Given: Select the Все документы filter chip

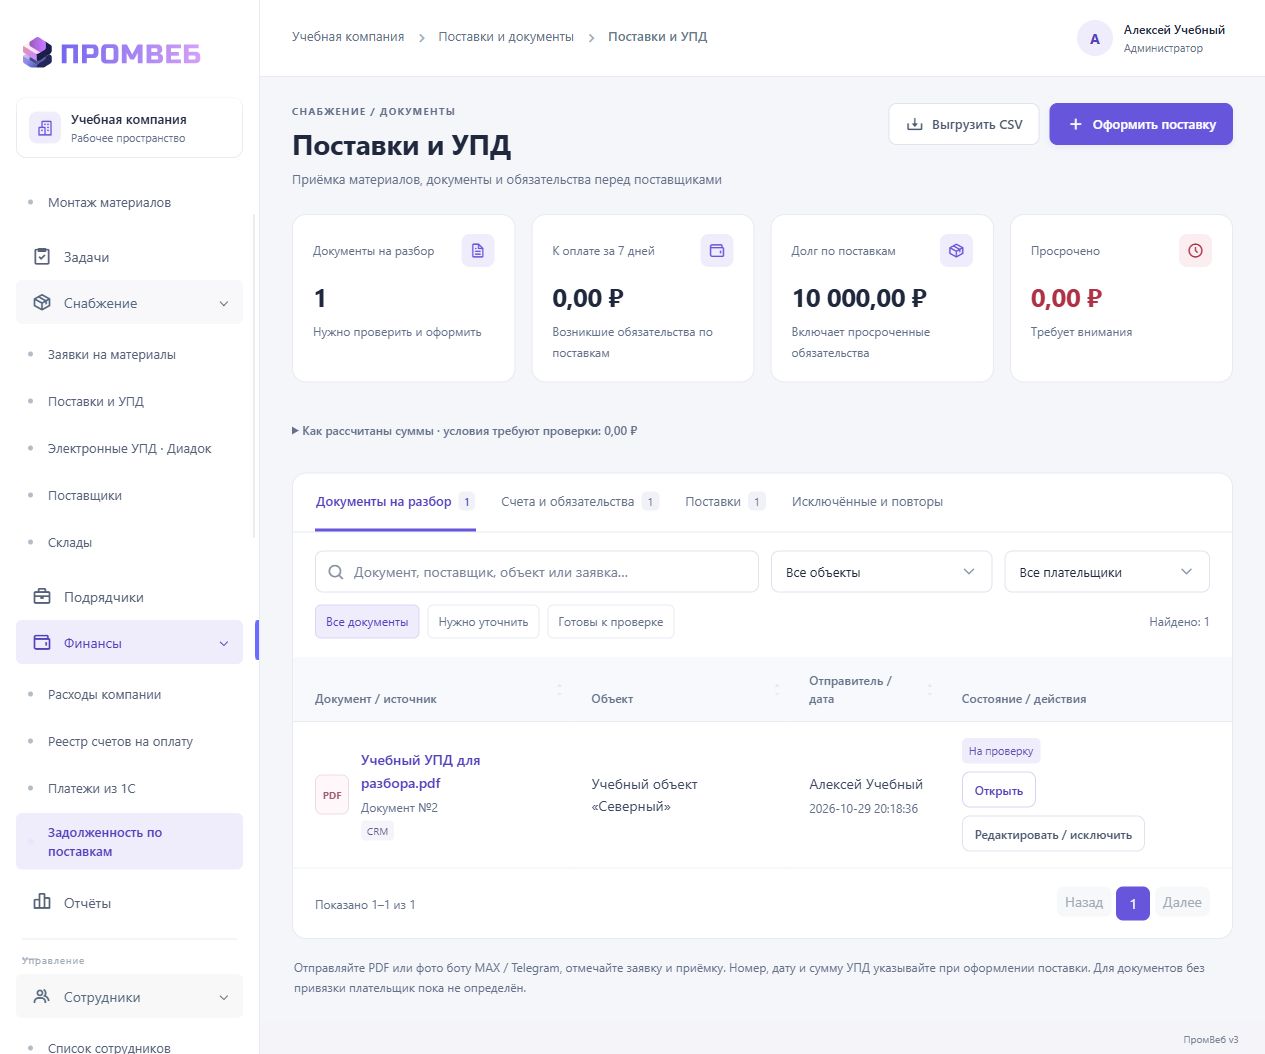Looking at the screenshot, I should pos(367,622).
